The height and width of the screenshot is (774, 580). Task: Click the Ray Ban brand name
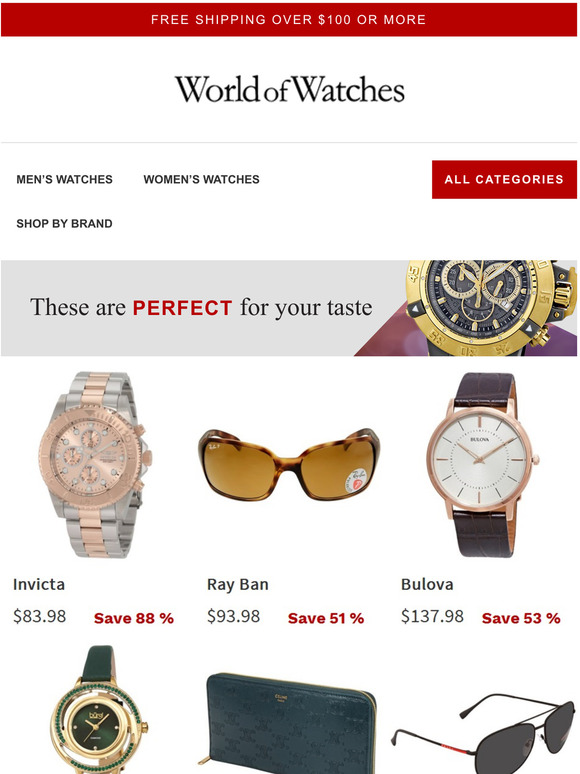click(238, 585)
